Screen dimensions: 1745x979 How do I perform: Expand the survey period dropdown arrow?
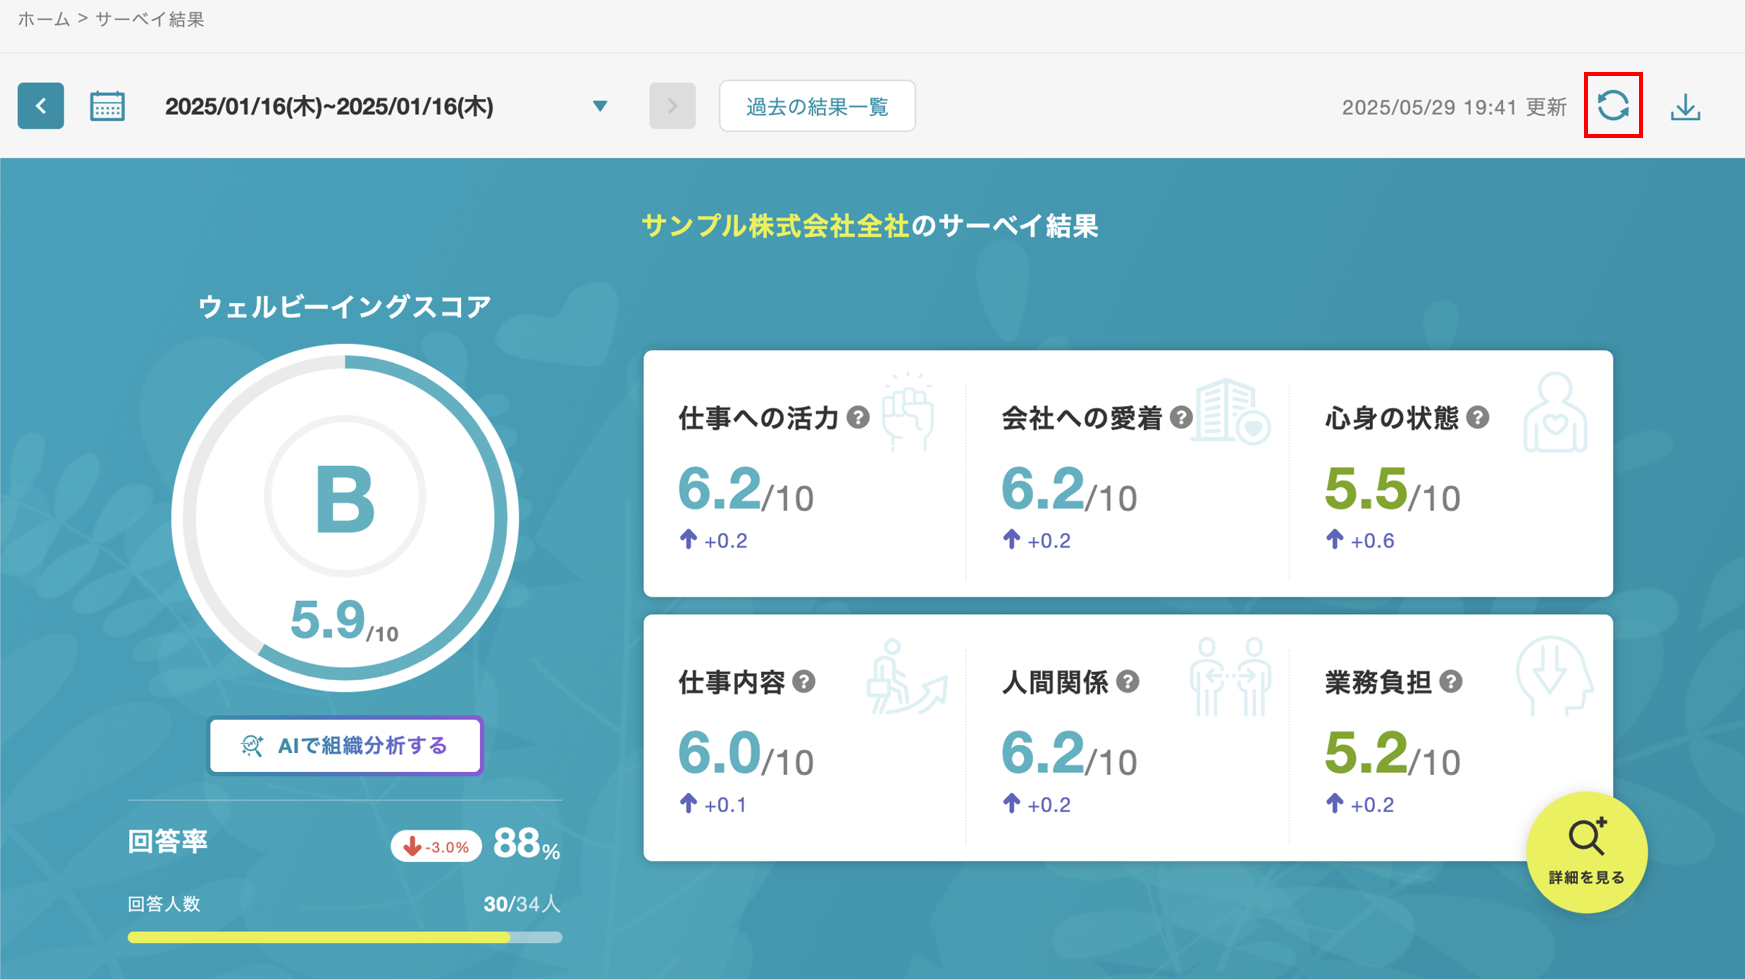tap(600, 106)
